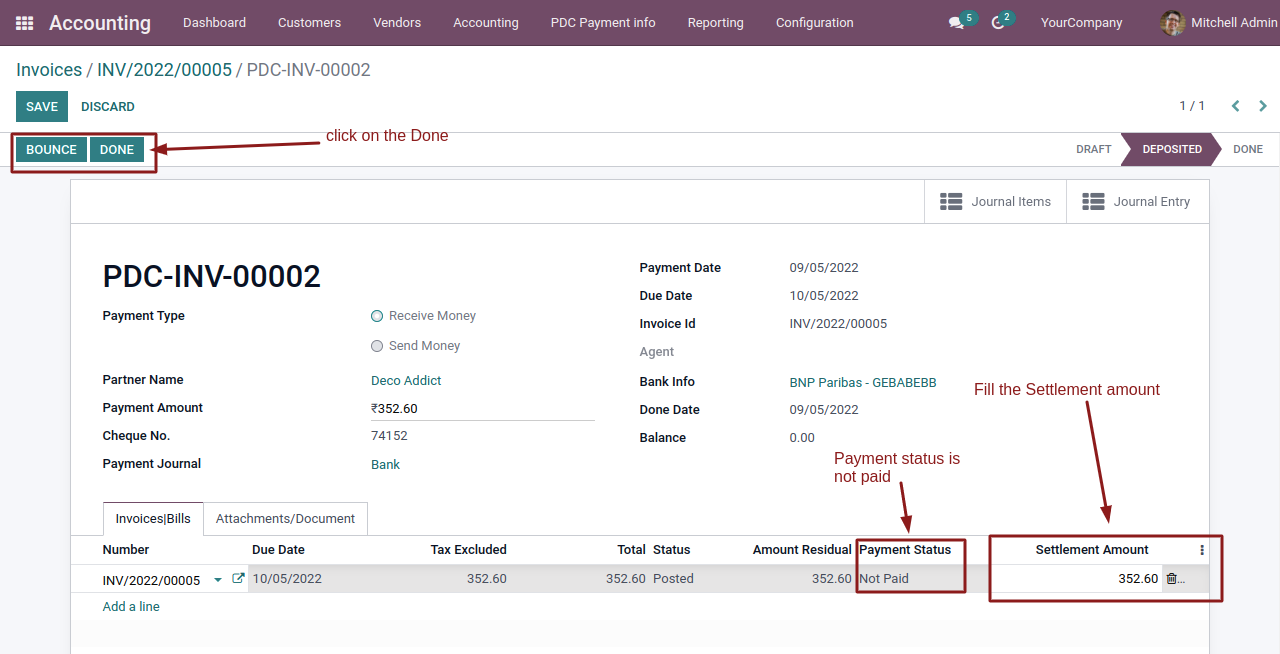Sort by the Payment Status column header

coord(905,550)
